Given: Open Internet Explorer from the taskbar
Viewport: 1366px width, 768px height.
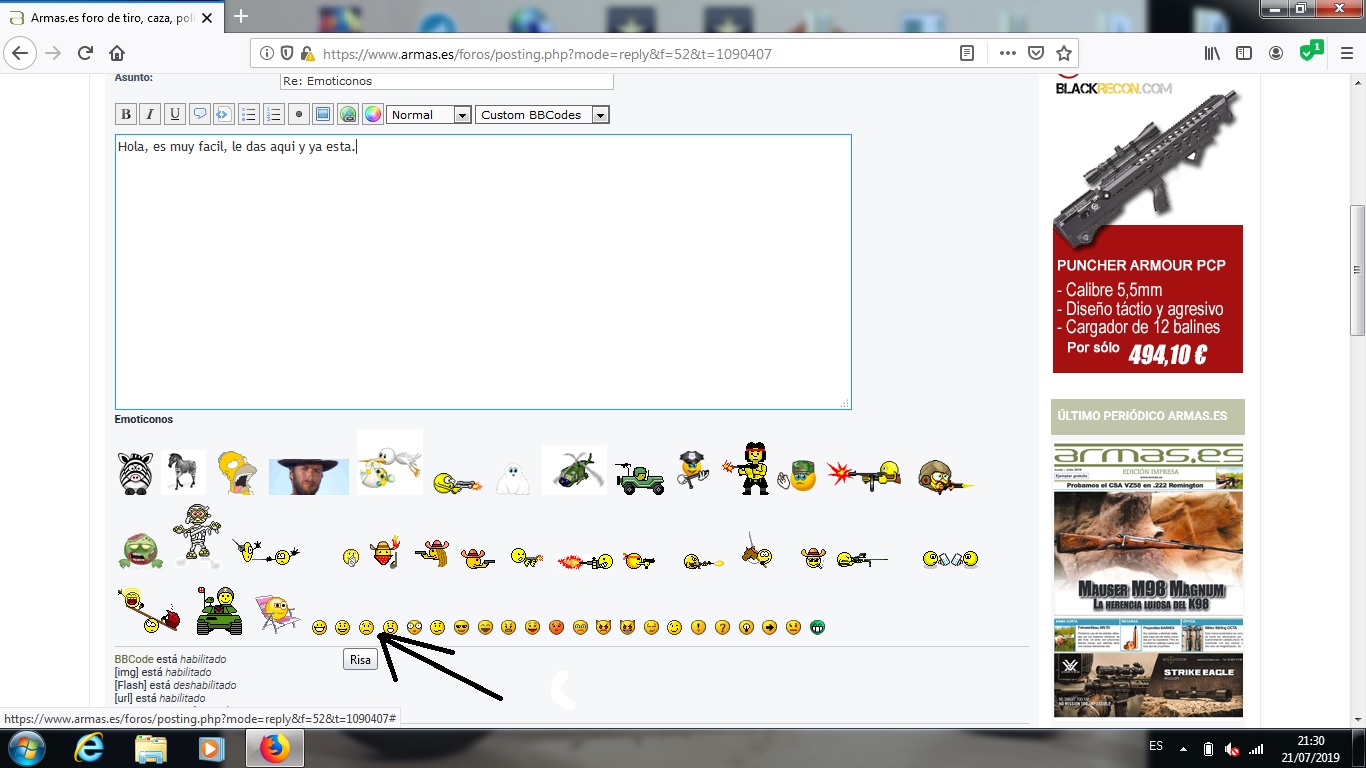Looking at the screenshot, I should click(x=89, y=748).
